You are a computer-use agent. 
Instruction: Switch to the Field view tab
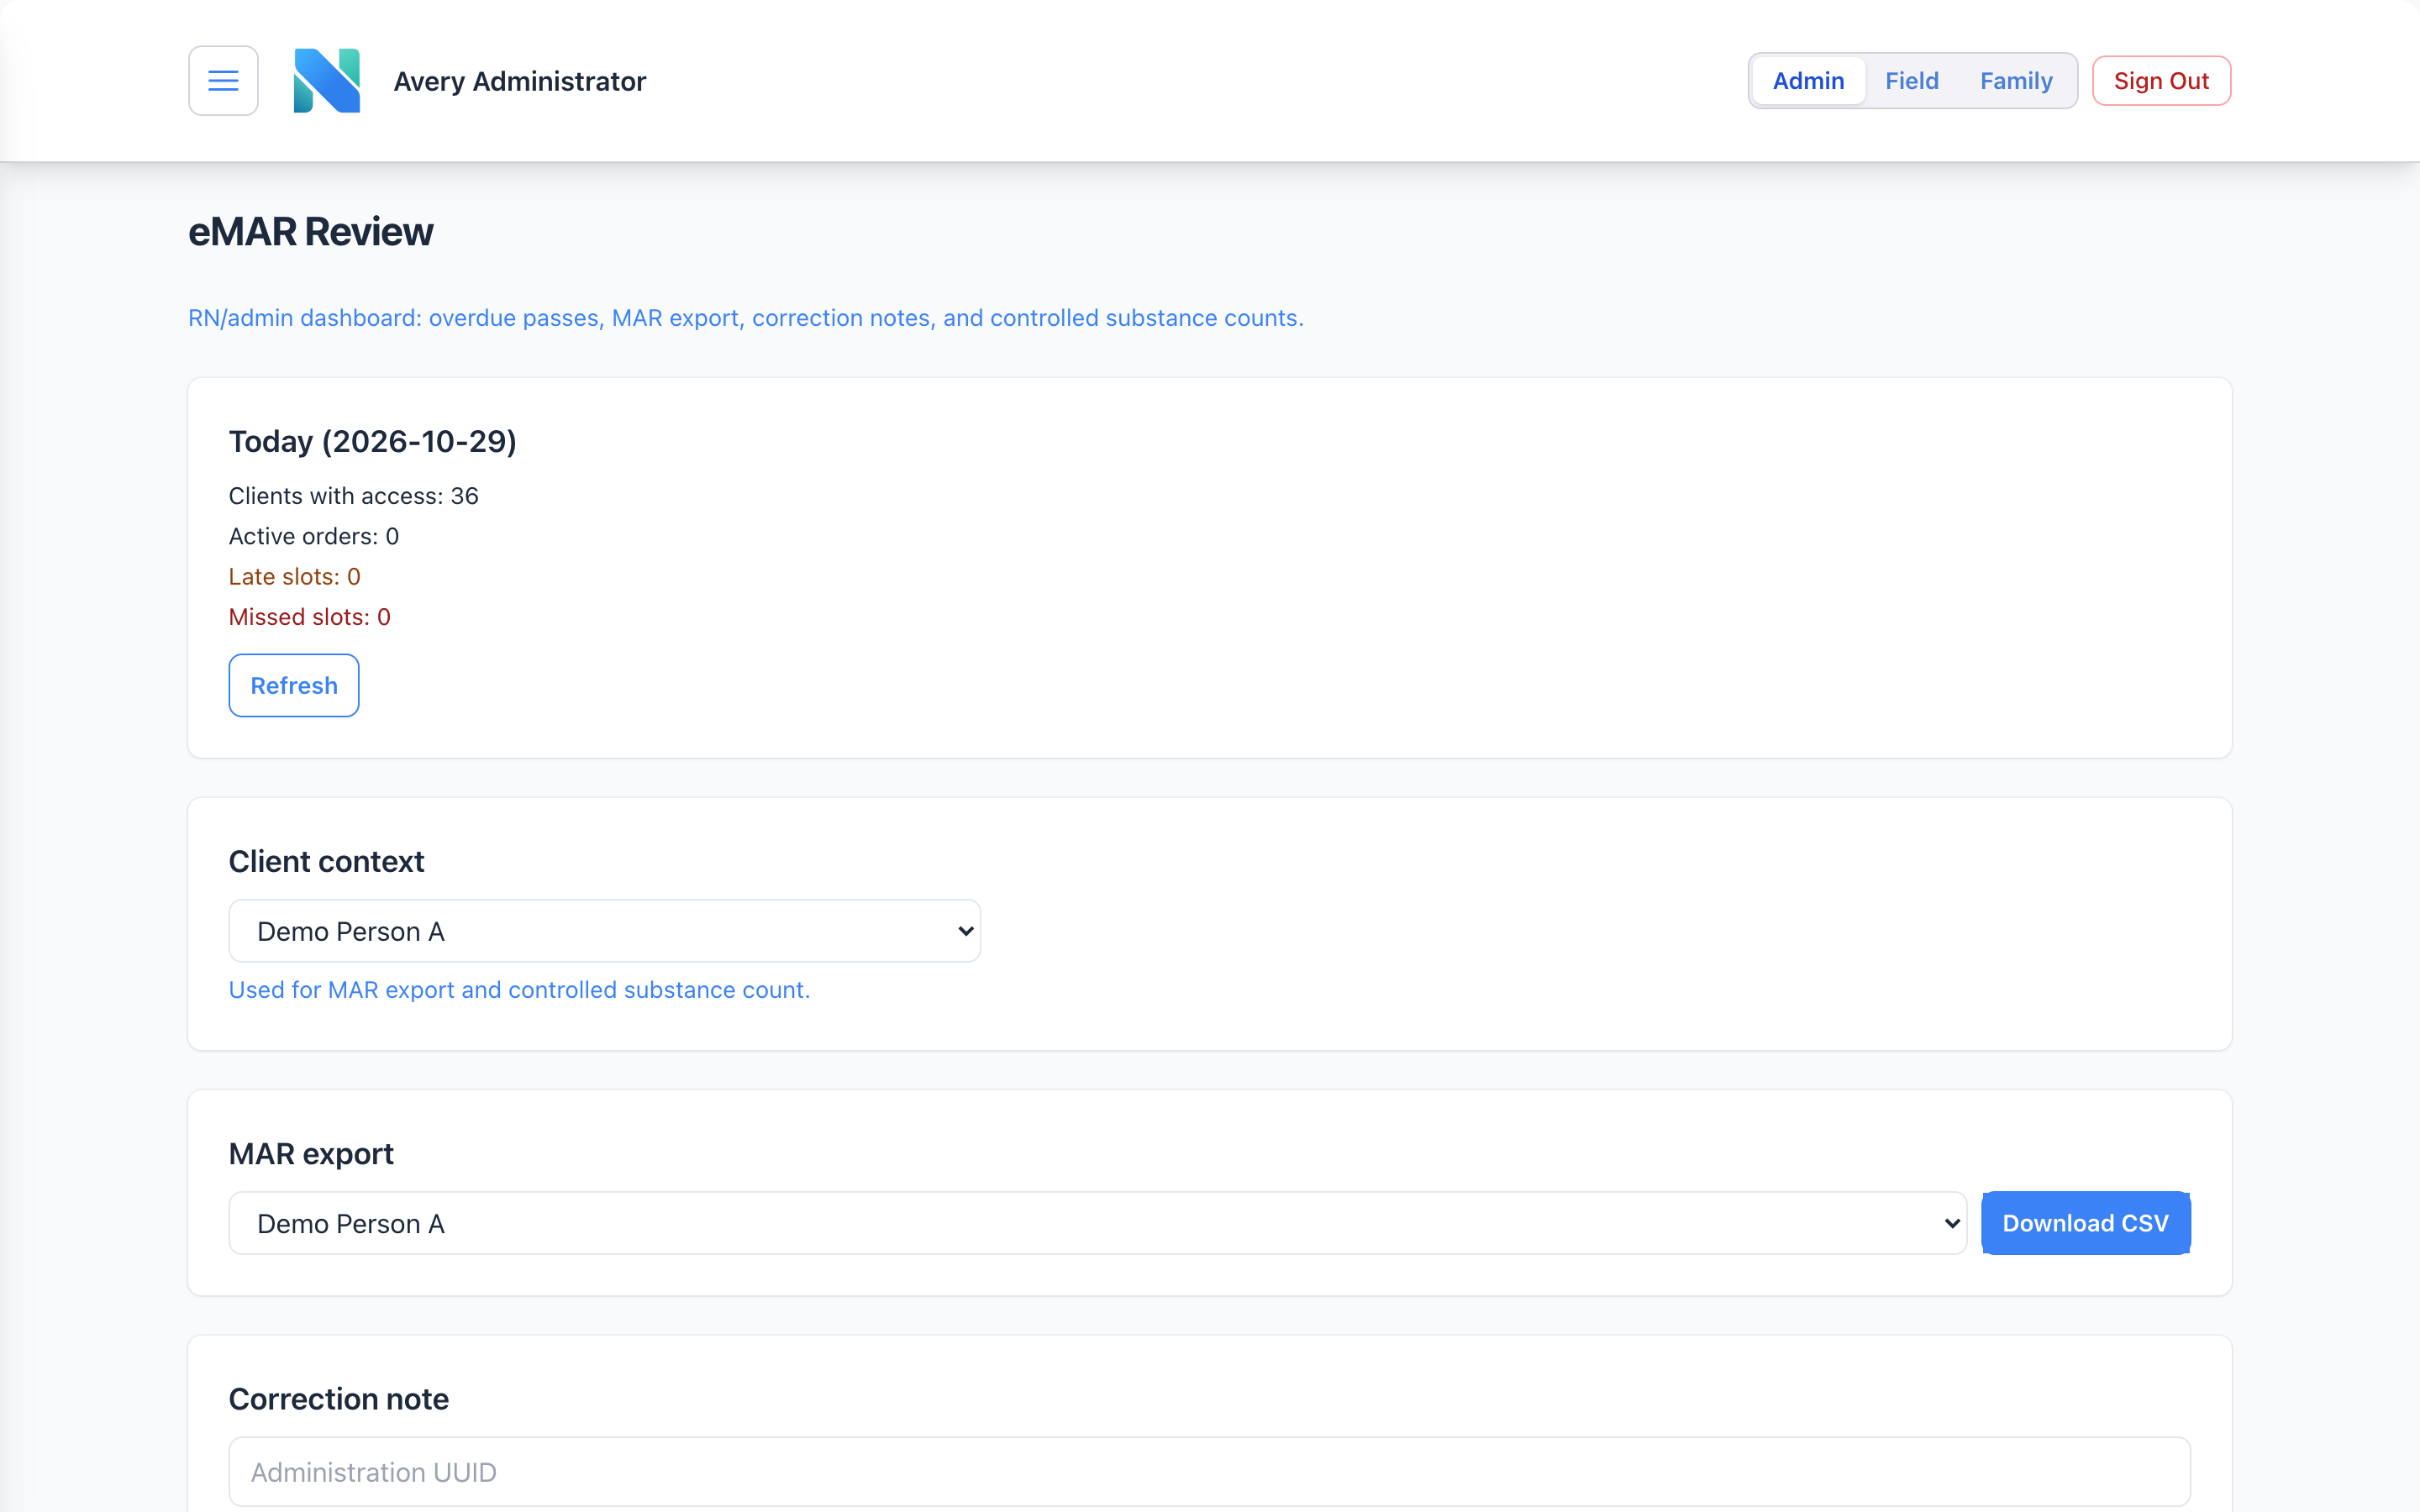tap(1911, 80)
